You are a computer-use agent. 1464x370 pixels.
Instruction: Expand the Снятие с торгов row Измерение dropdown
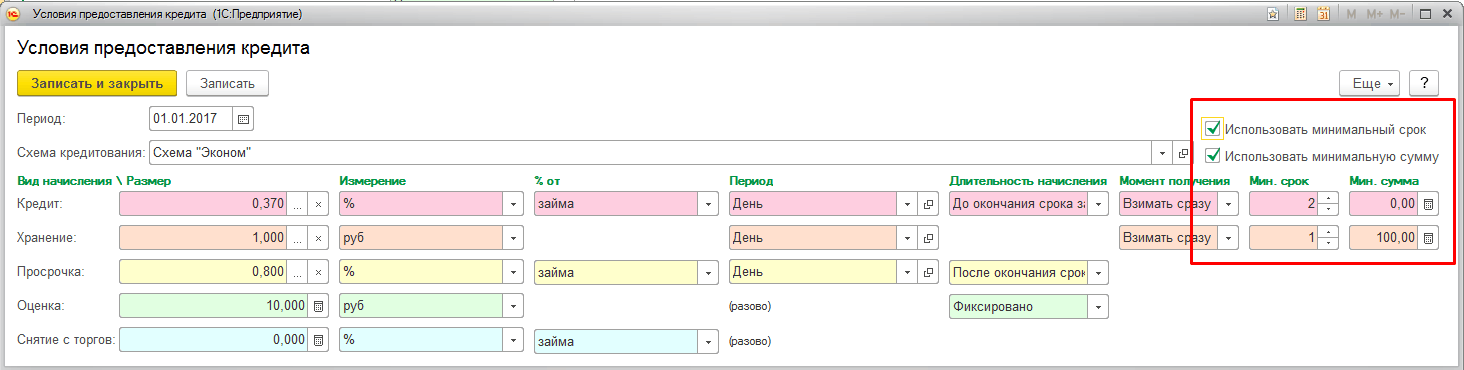pos(514,340)
